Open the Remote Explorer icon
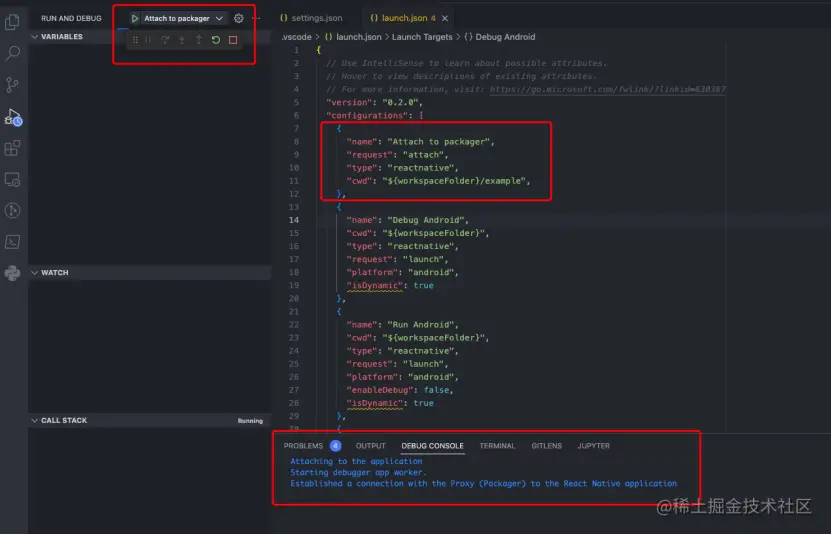831x535 pixels. pos(12,180)
